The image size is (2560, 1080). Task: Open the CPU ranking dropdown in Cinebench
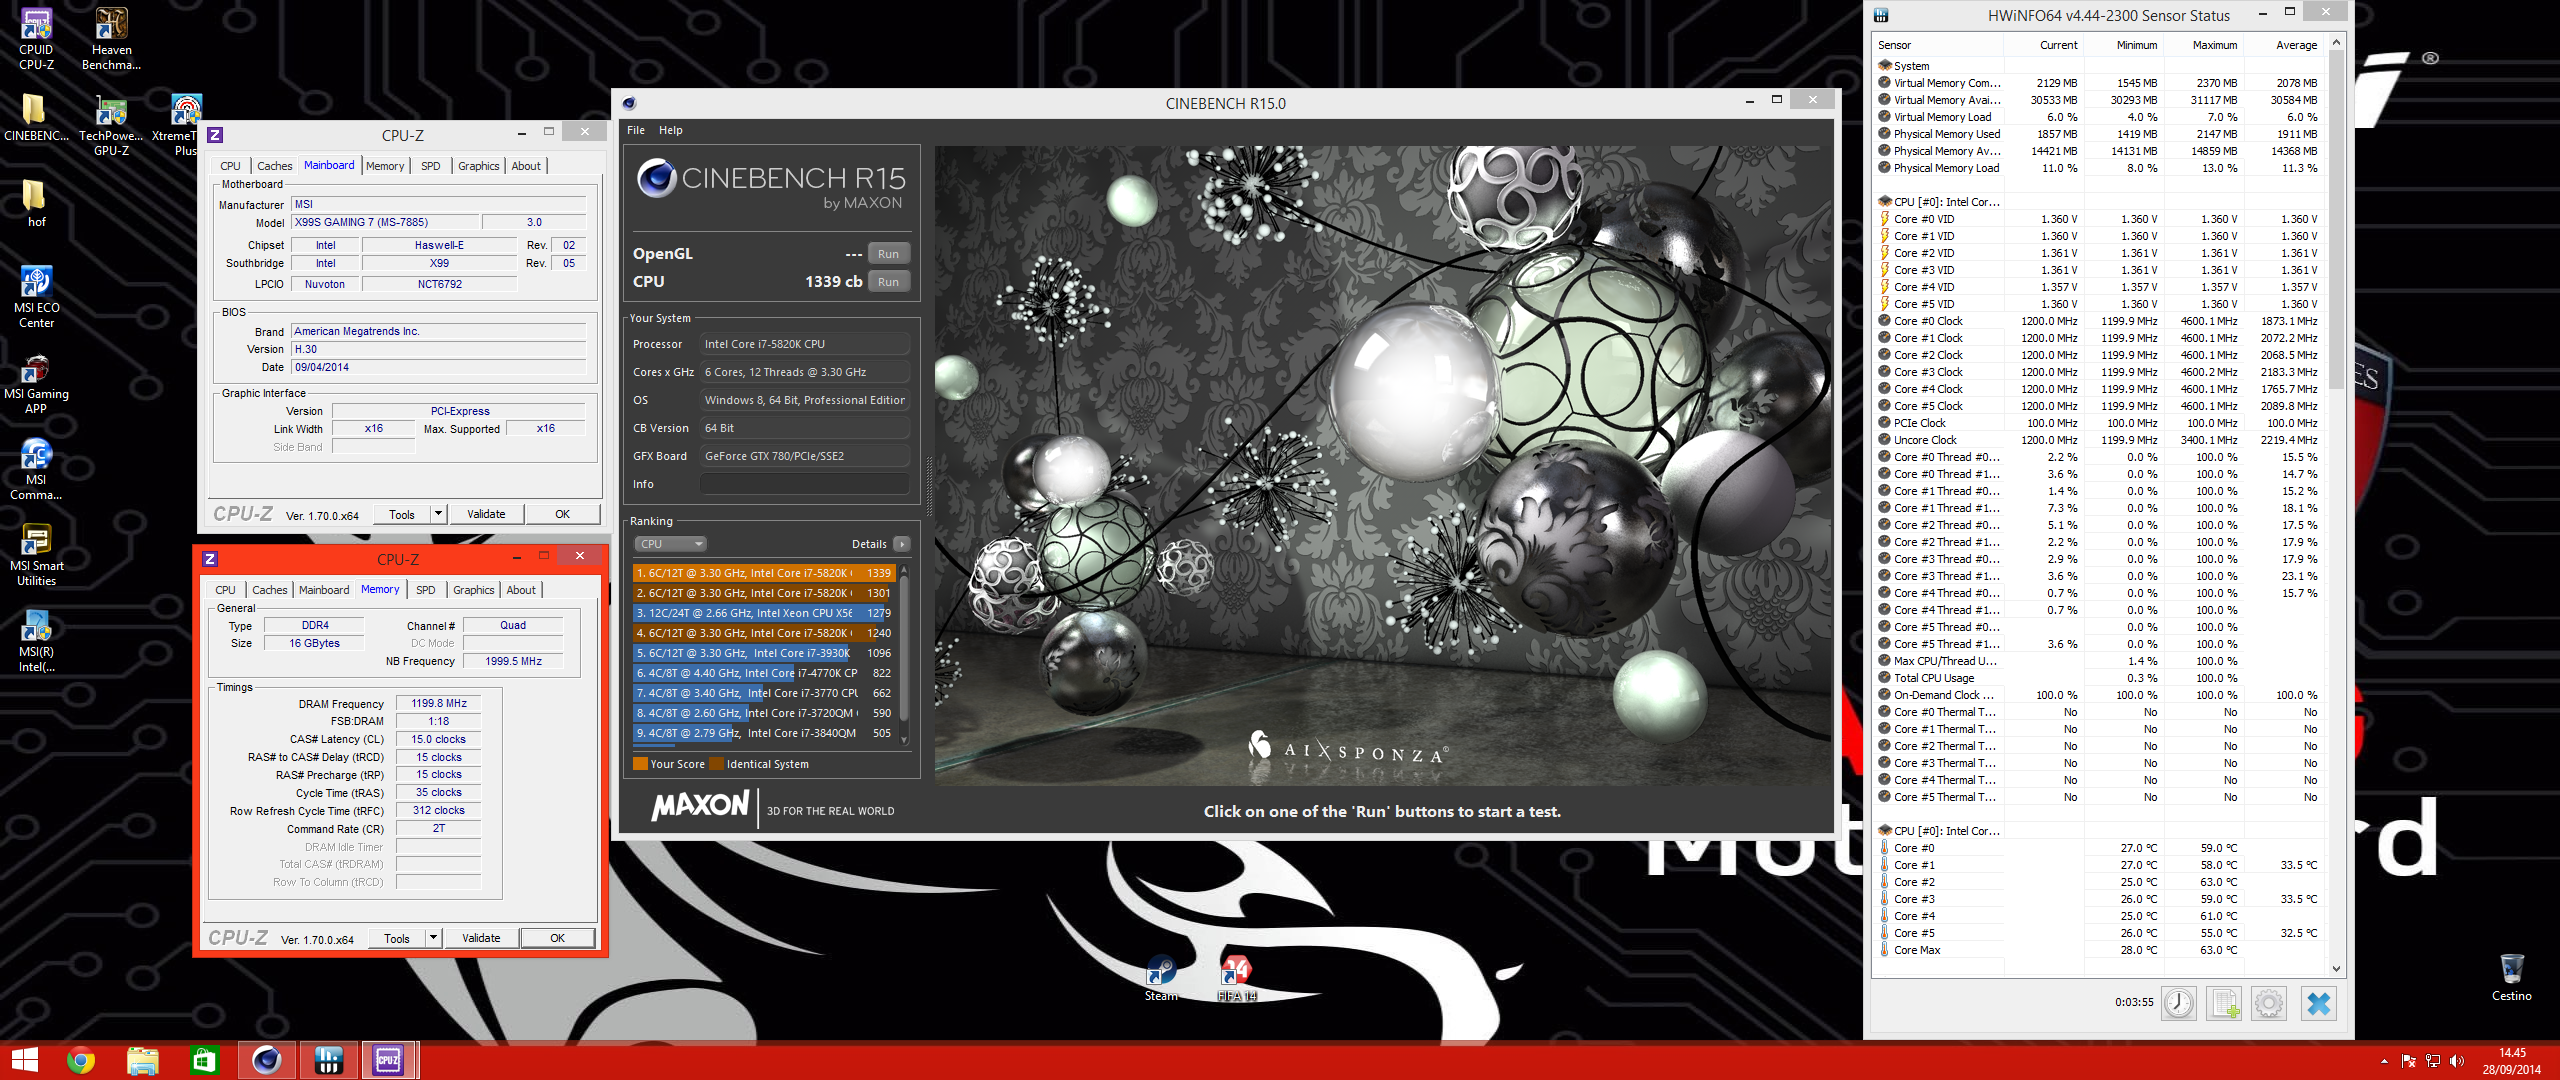pyautogui.click(x=670, y=544)
